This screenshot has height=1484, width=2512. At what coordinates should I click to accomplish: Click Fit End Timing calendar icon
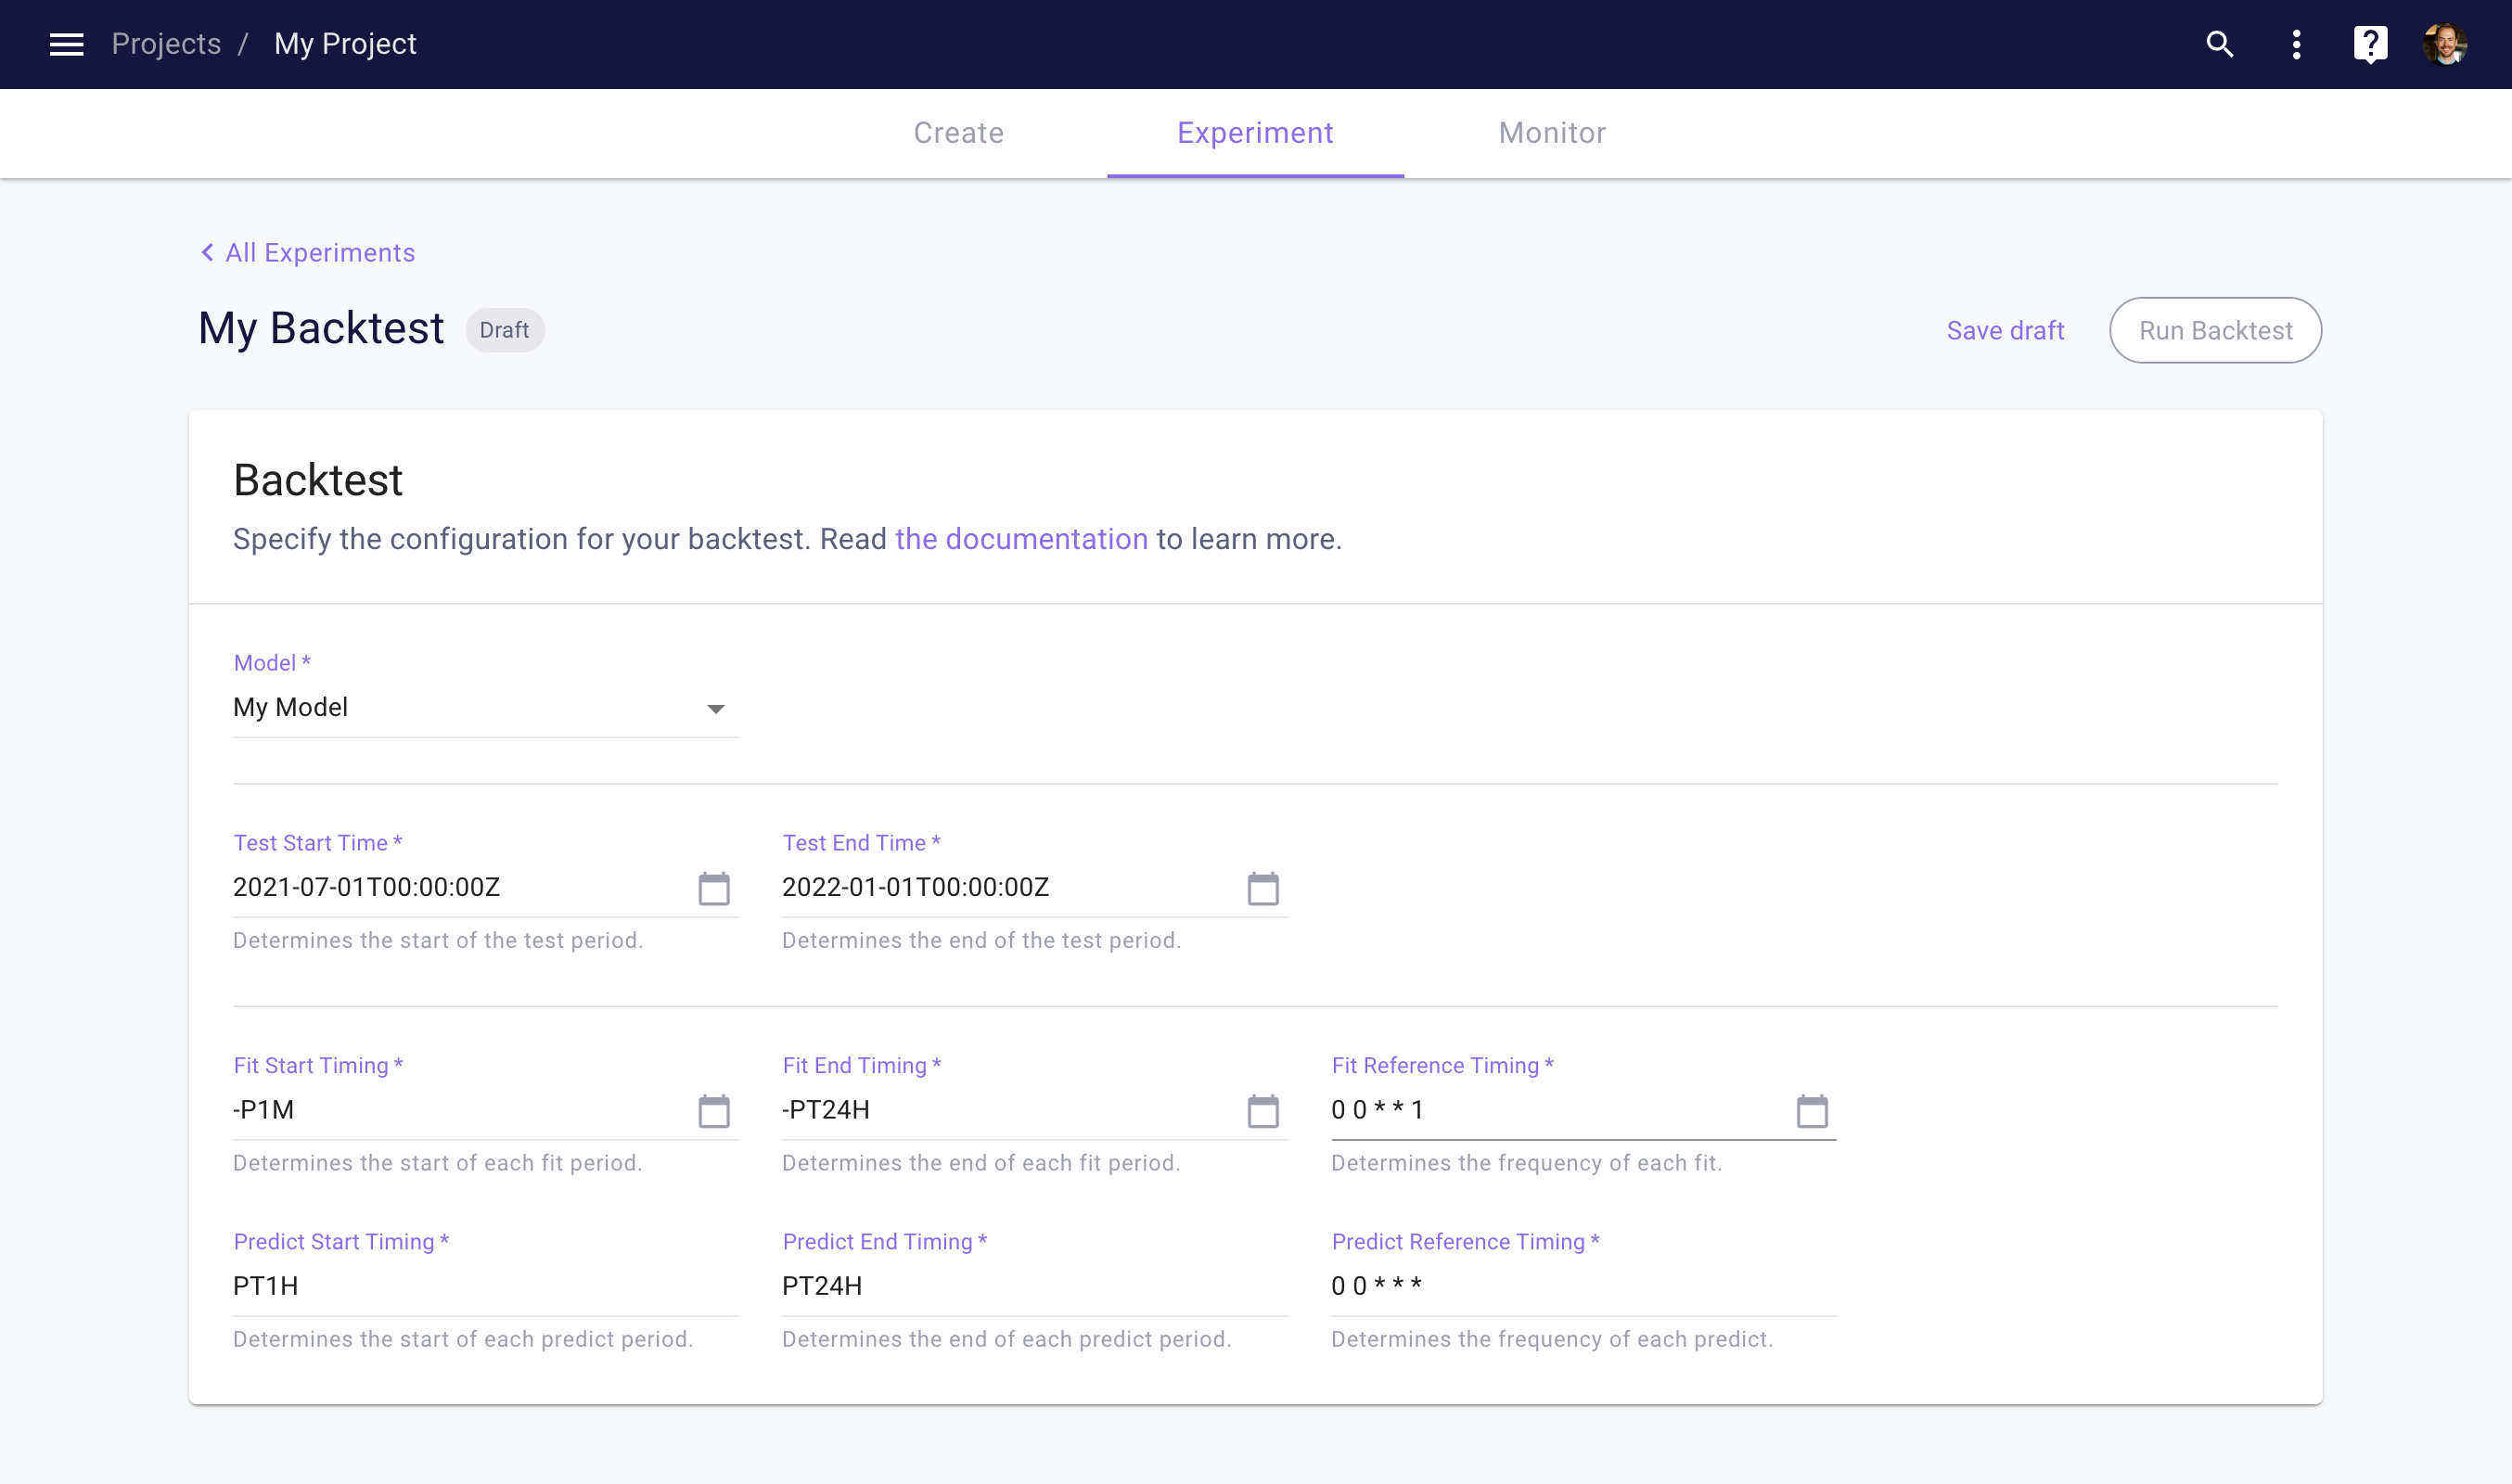coord(1262,1110)
